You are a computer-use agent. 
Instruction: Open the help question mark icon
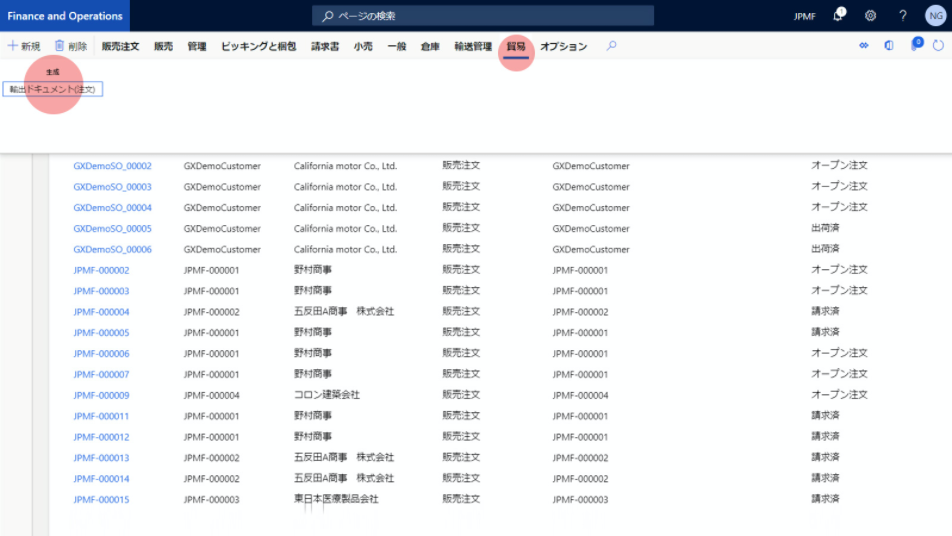tap(903, 16)
